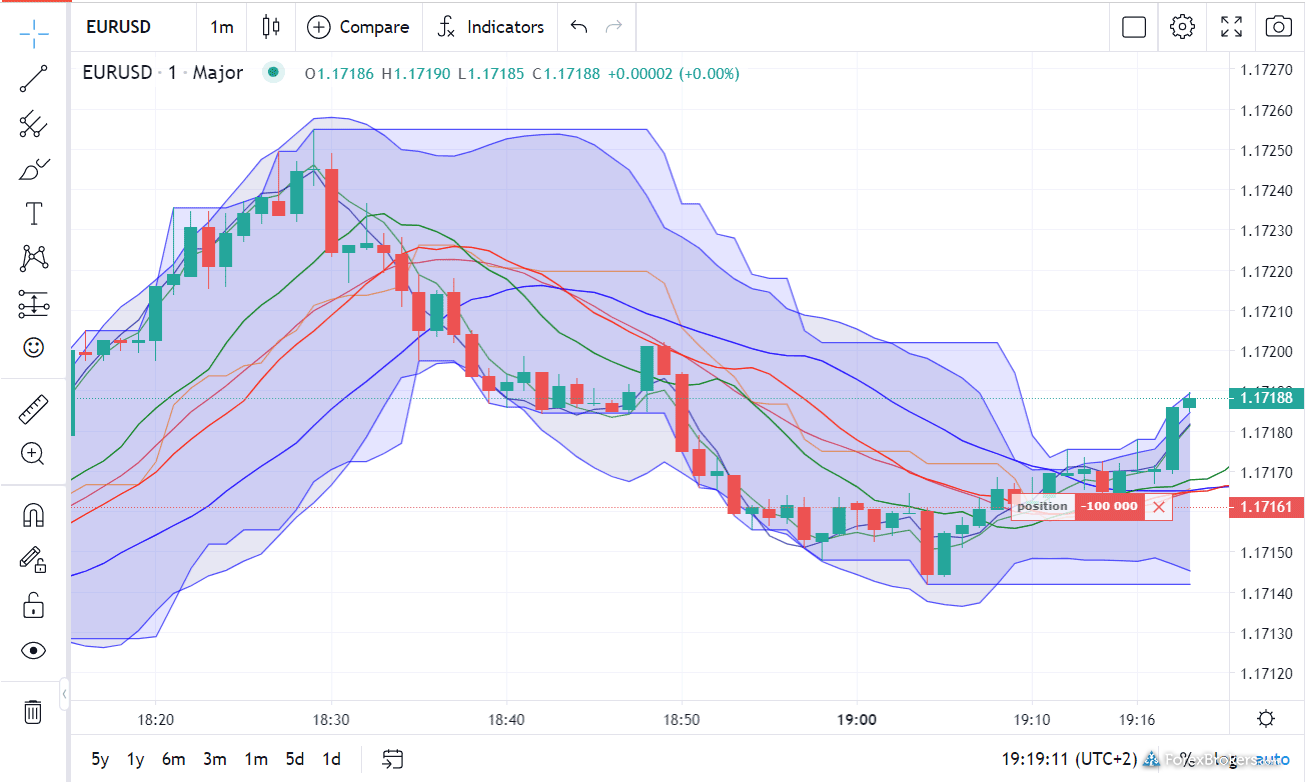Open the timezone menu 19:19:11 (UTC+2)
The width and height of the screenshot is (1305, 782).
(x=1068, y=759)
